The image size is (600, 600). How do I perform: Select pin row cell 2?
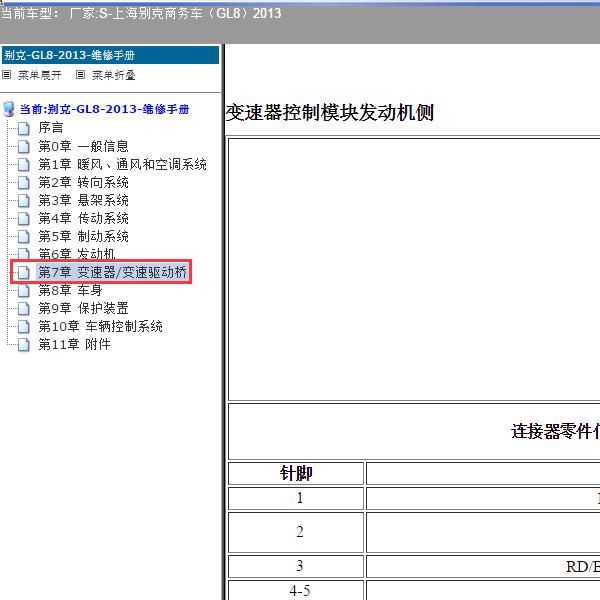pos(296,532)
